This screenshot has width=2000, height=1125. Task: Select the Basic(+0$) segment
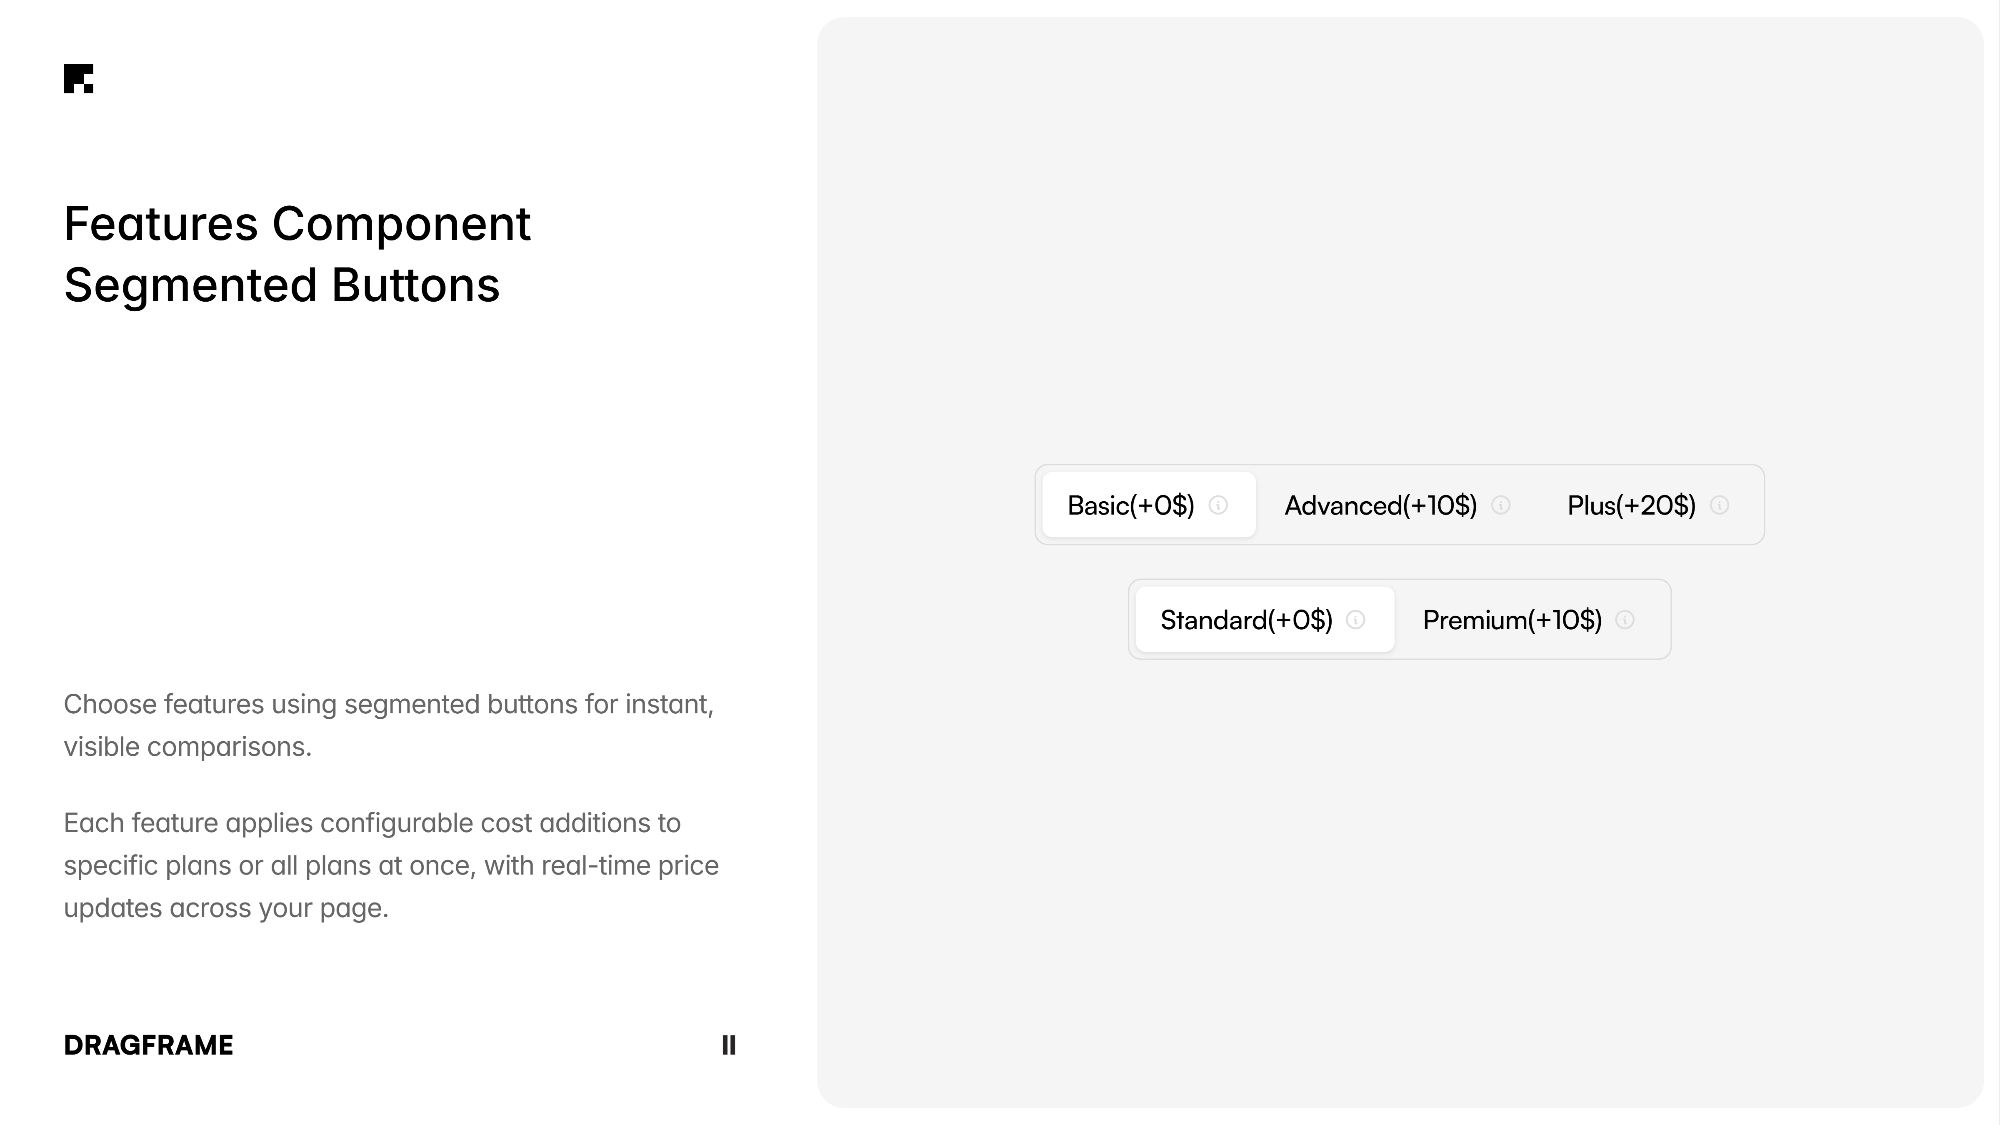[1131, 505]
